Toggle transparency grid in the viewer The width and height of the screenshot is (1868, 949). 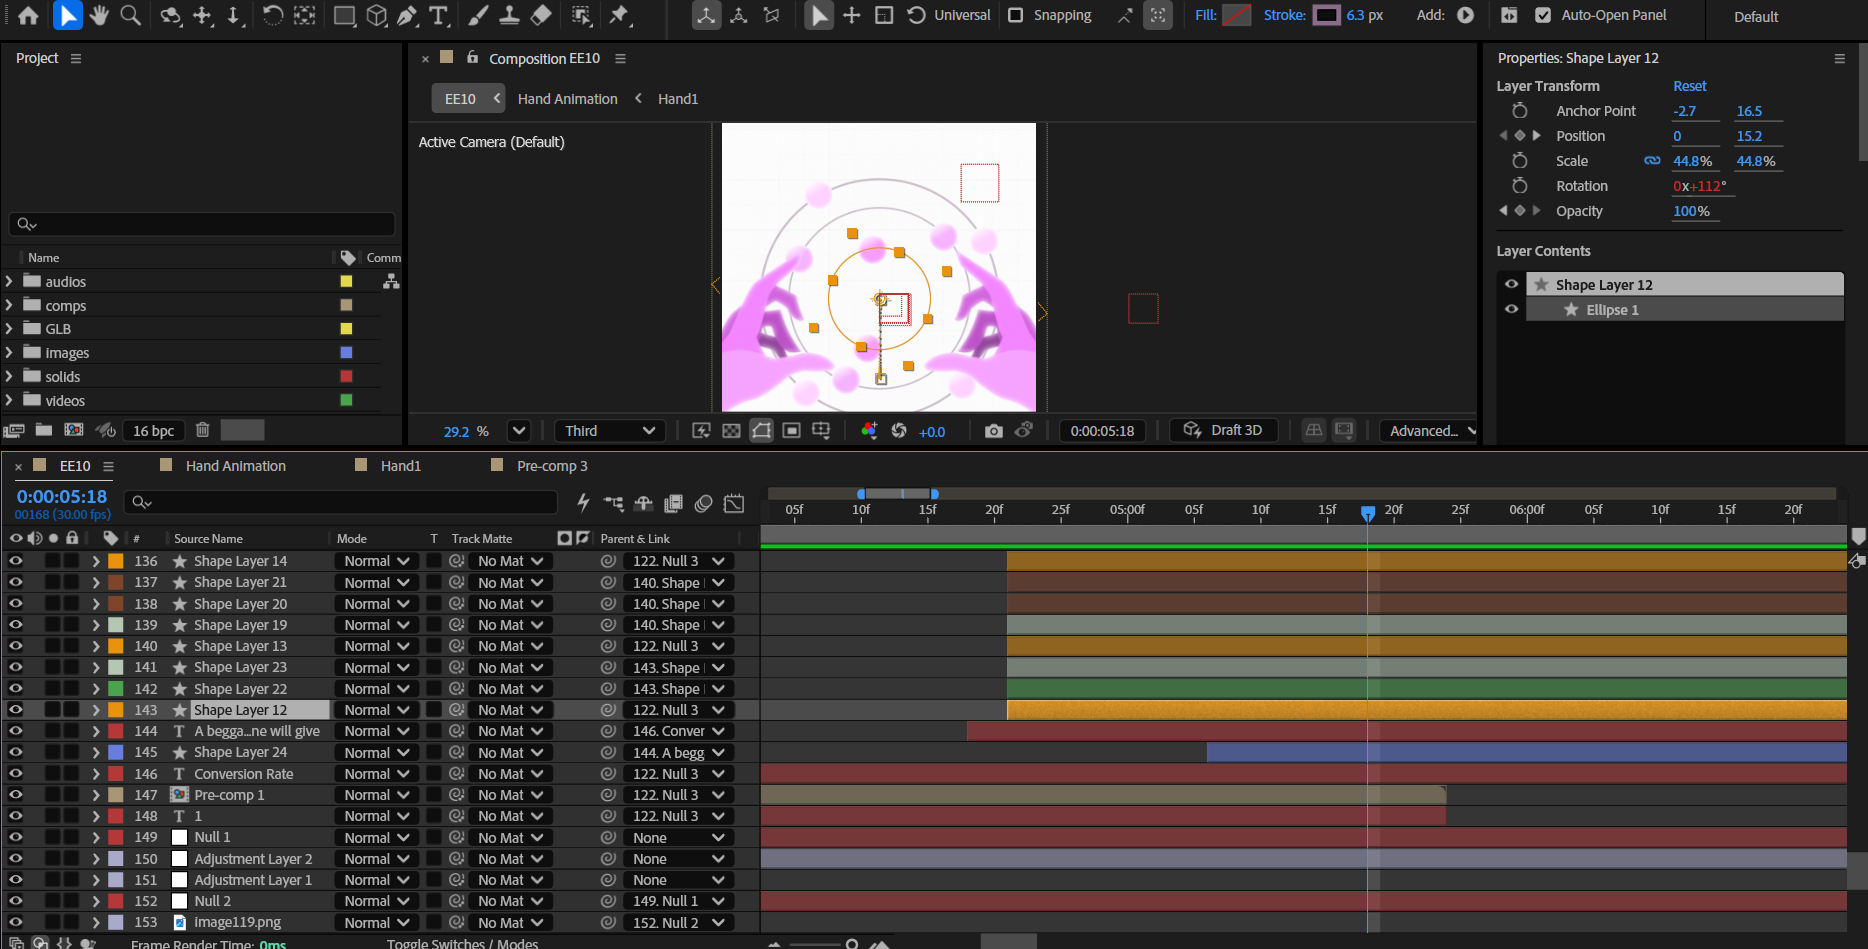(731, 431)
